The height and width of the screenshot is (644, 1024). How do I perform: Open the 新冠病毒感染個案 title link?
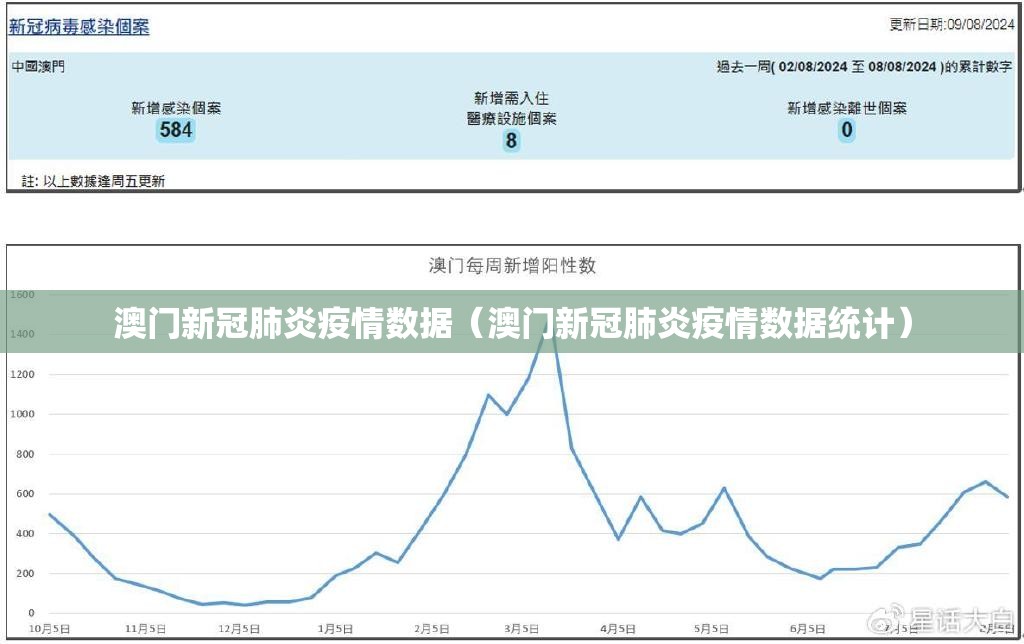point(79,27)
